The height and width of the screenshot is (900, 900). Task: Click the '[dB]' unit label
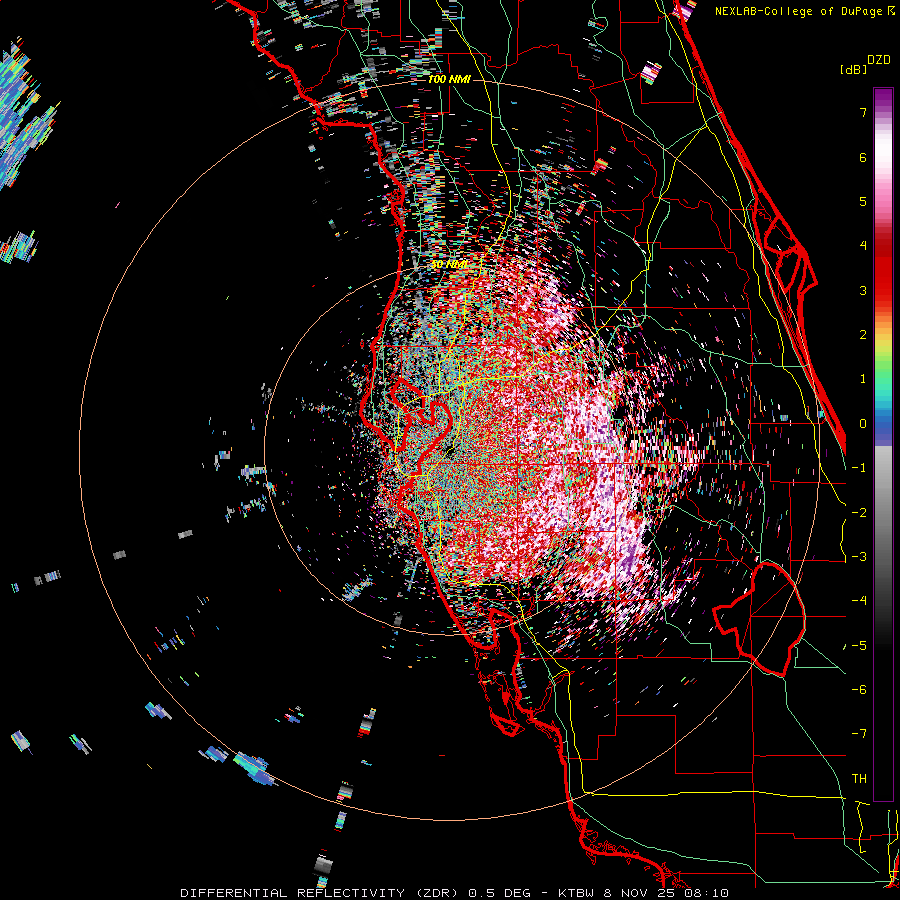click(x=853, y=69)
